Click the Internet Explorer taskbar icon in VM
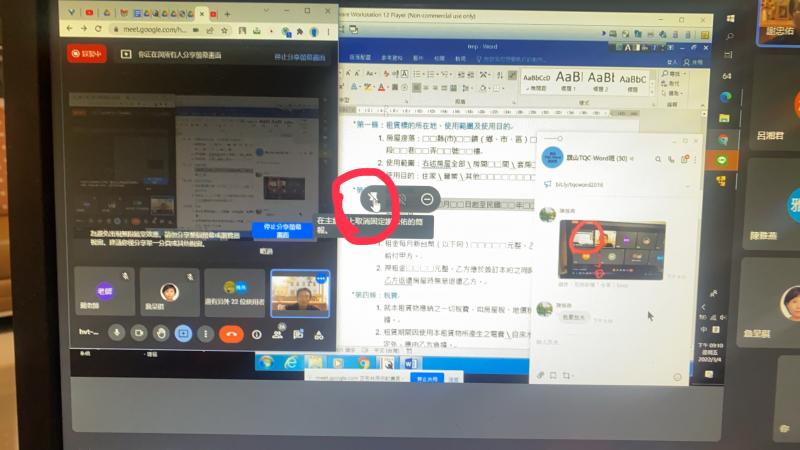This screenshot has width=800, height=450. point(291,362)
